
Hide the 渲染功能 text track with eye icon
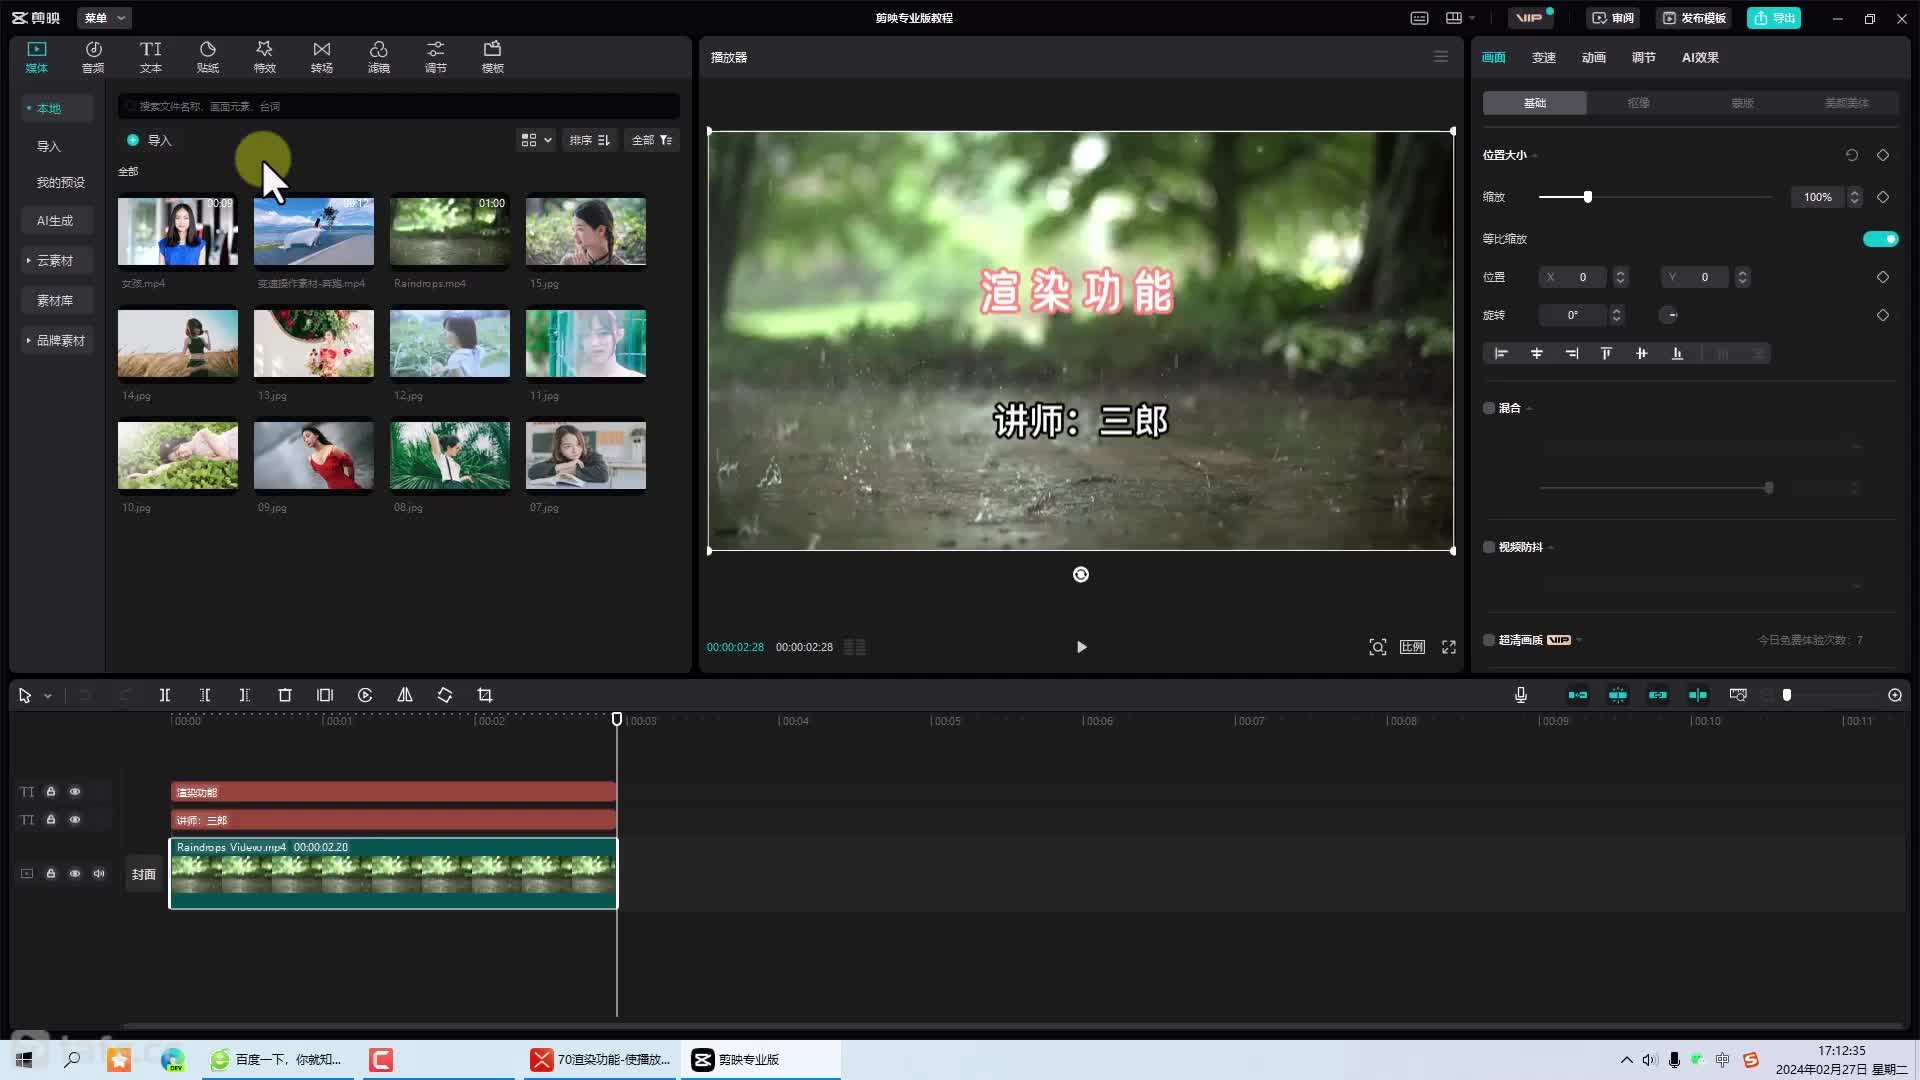coord(75,792)
